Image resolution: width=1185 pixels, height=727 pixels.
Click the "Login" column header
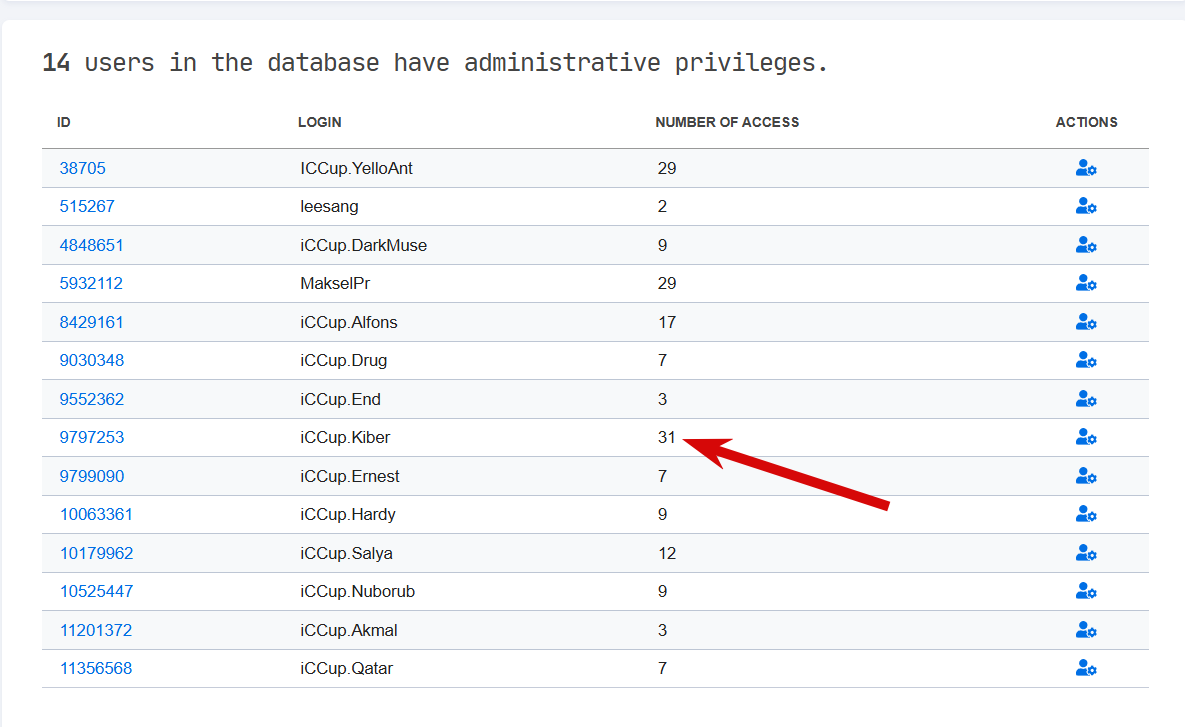click(x=319, y=122)
